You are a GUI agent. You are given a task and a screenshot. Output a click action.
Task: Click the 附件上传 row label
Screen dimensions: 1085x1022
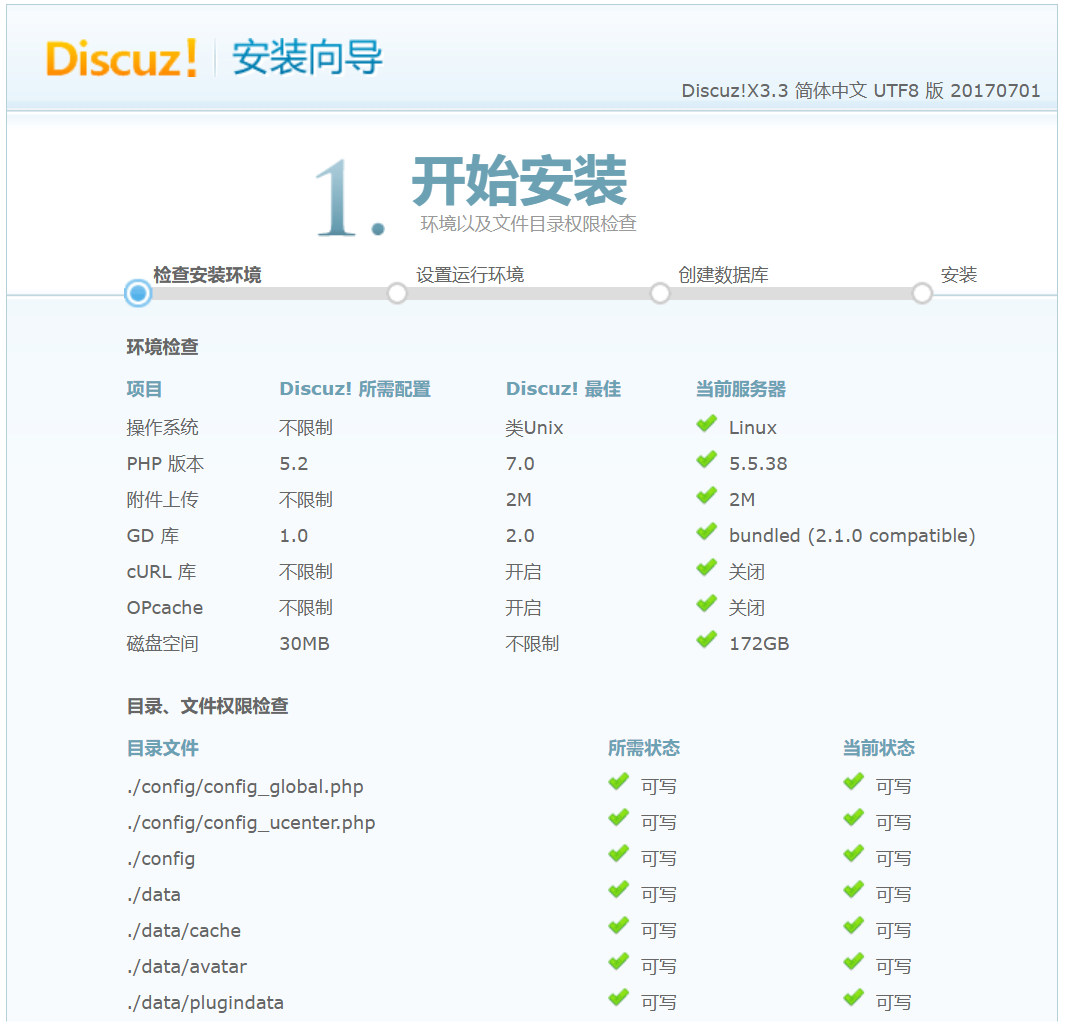(x=163, y=500)
